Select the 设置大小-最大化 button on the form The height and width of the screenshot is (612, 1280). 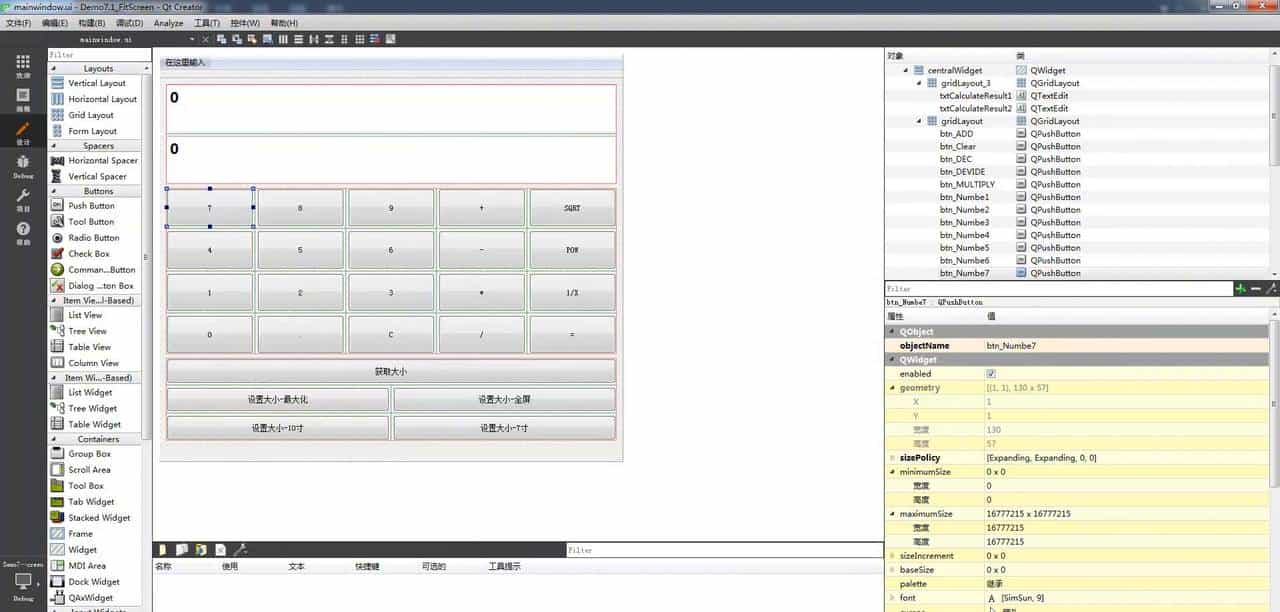point(277,399)
